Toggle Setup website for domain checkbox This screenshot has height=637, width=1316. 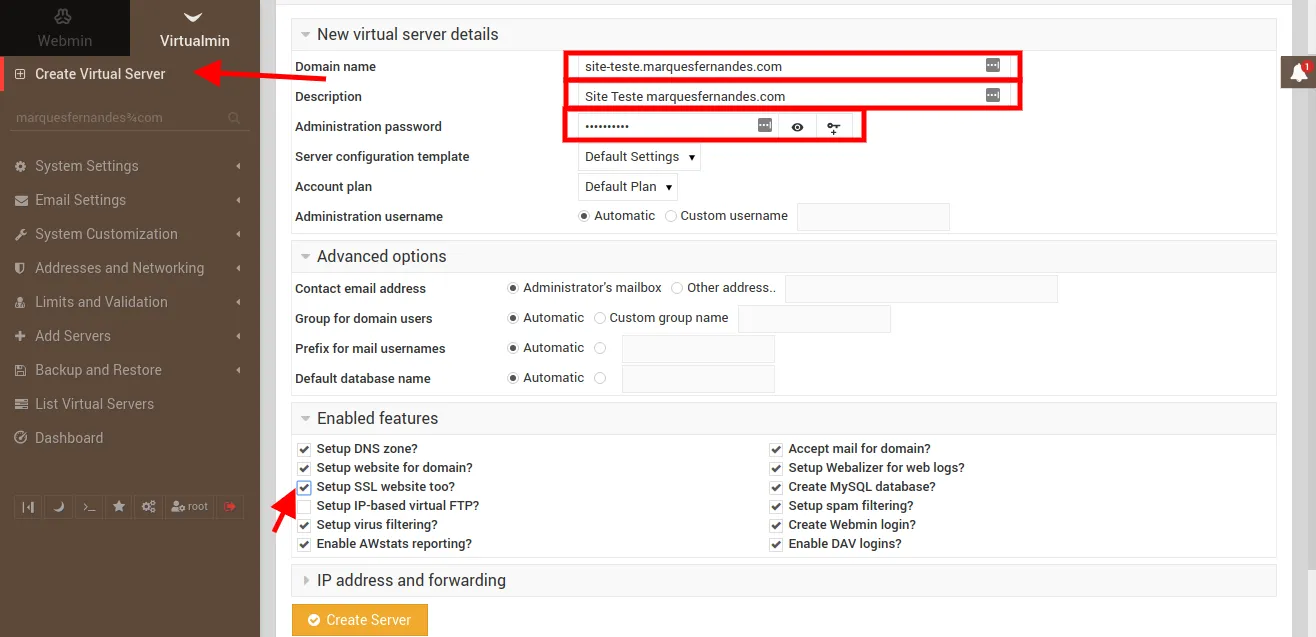pos(304,468)
